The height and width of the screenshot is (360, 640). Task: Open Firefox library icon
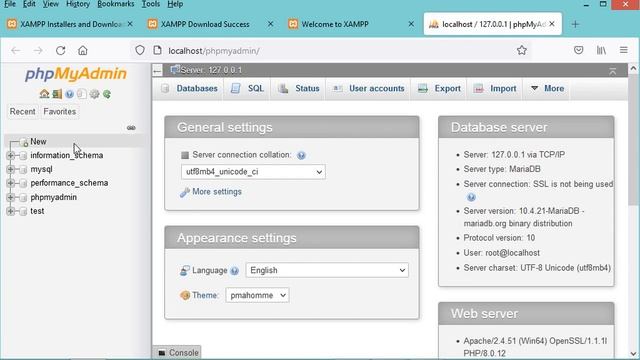(x=601, y=50)
